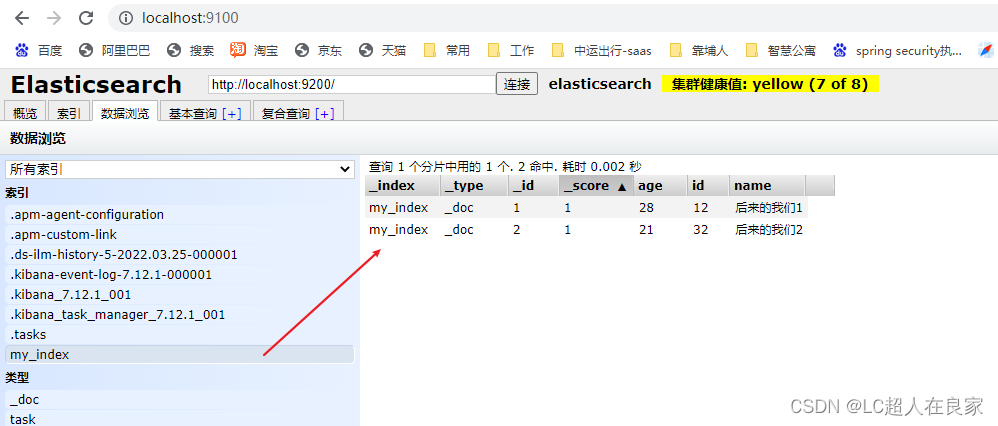998x426 pixels.
Task: Open the 中运出行-saas bookmark folder
Action: 601,50
